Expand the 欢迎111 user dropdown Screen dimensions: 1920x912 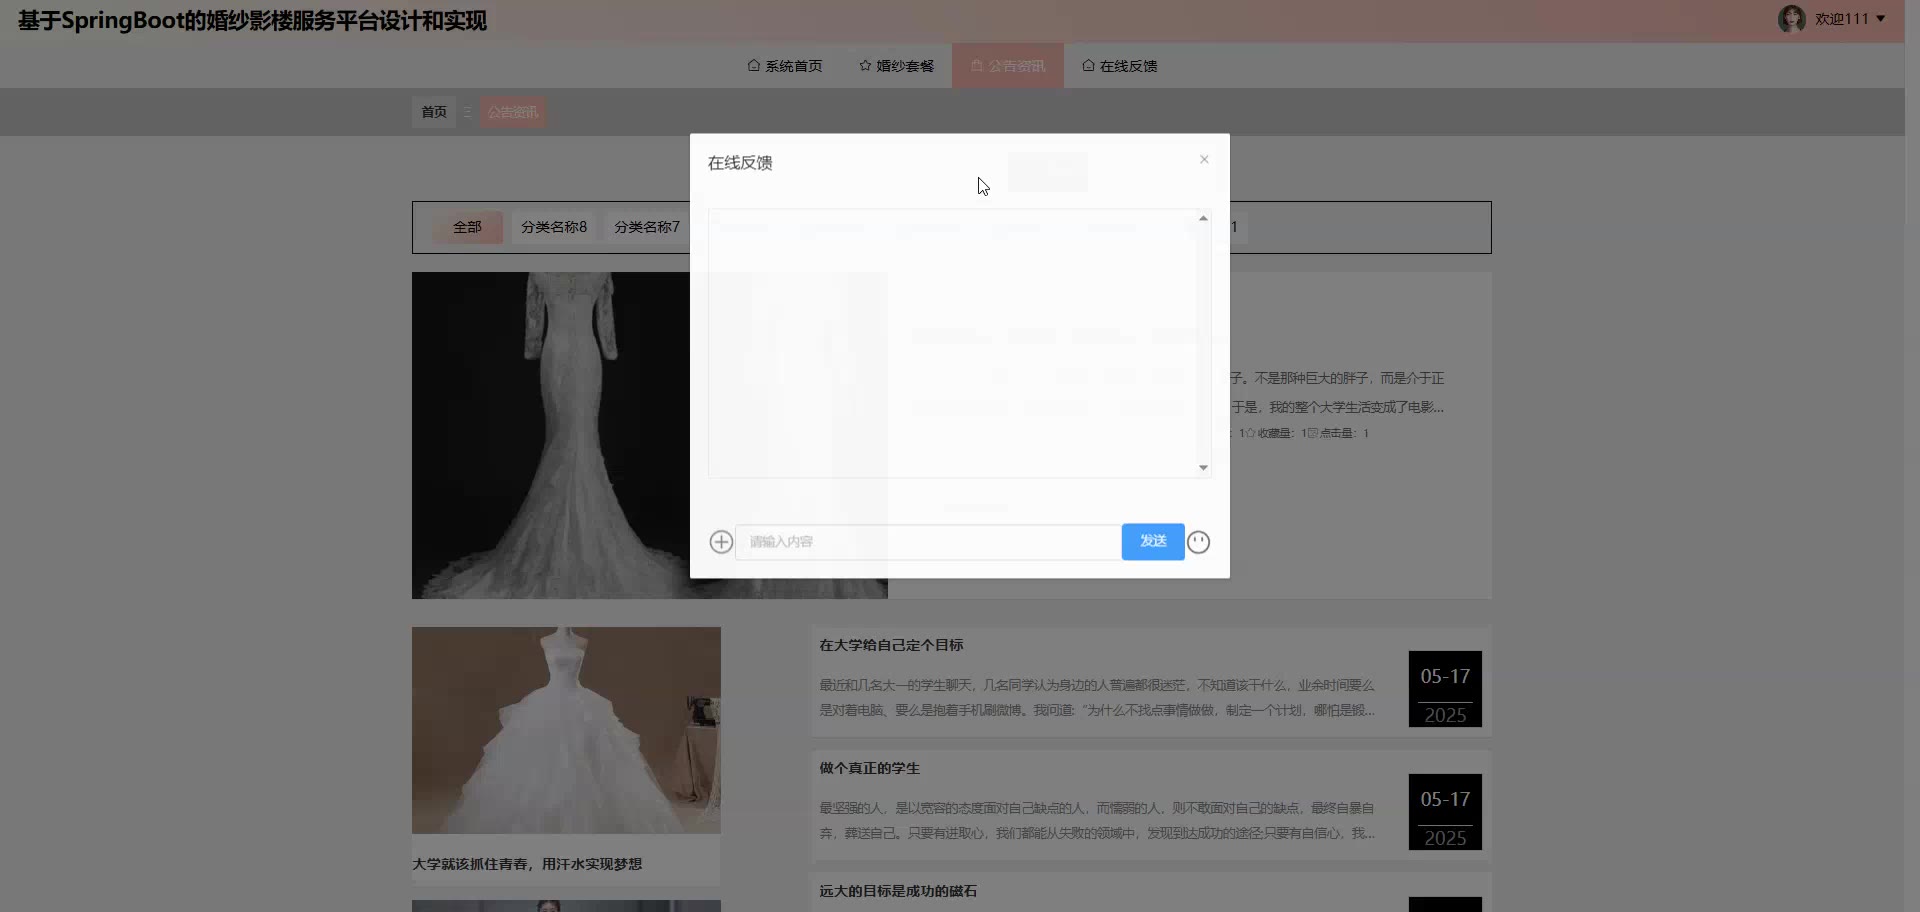pyautogui.click(x=1850, y=19)
